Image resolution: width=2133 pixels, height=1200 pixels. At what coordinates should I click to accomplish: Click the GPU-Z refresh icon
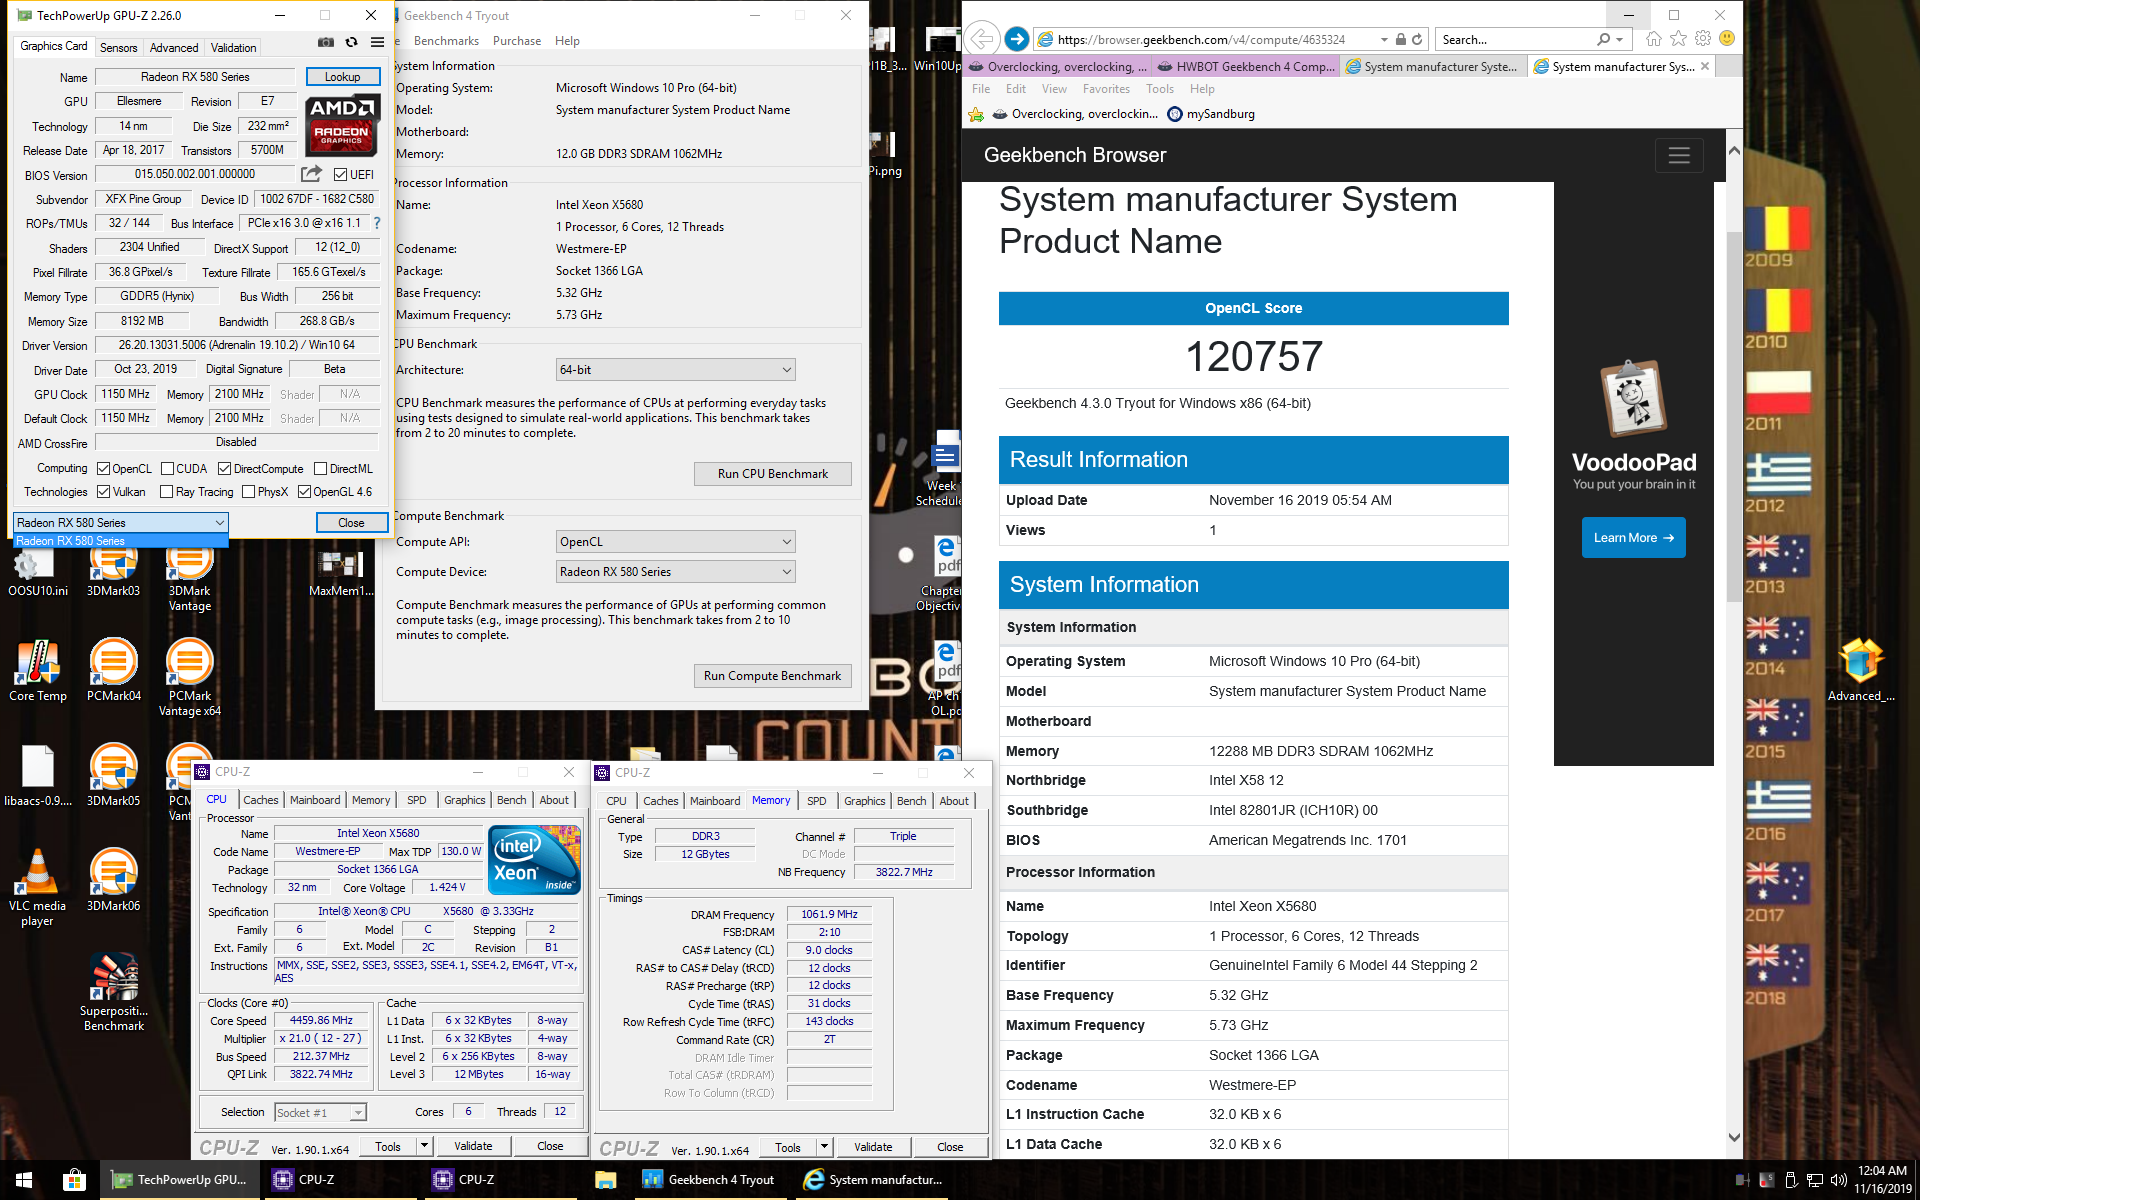[x=351, y=43]
